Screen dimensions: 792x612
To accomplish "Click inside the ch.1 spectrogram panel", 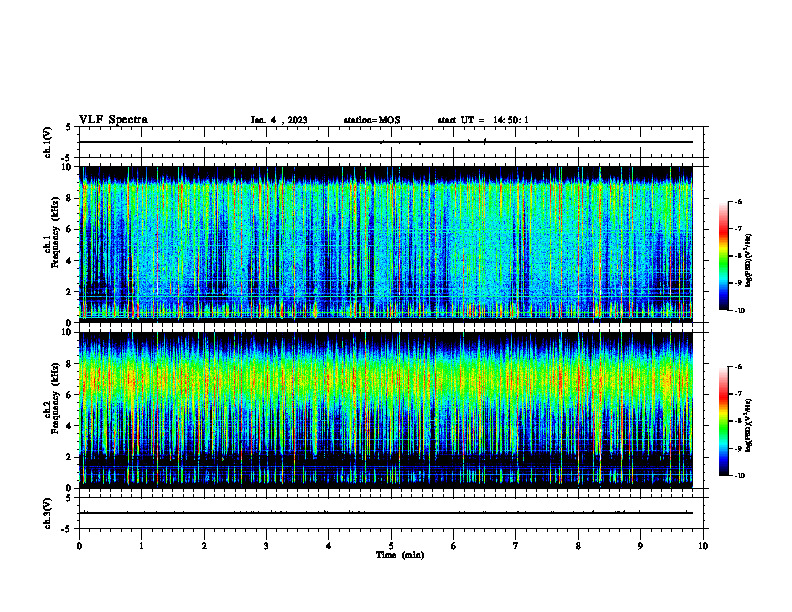I will [x=386, y=244].
